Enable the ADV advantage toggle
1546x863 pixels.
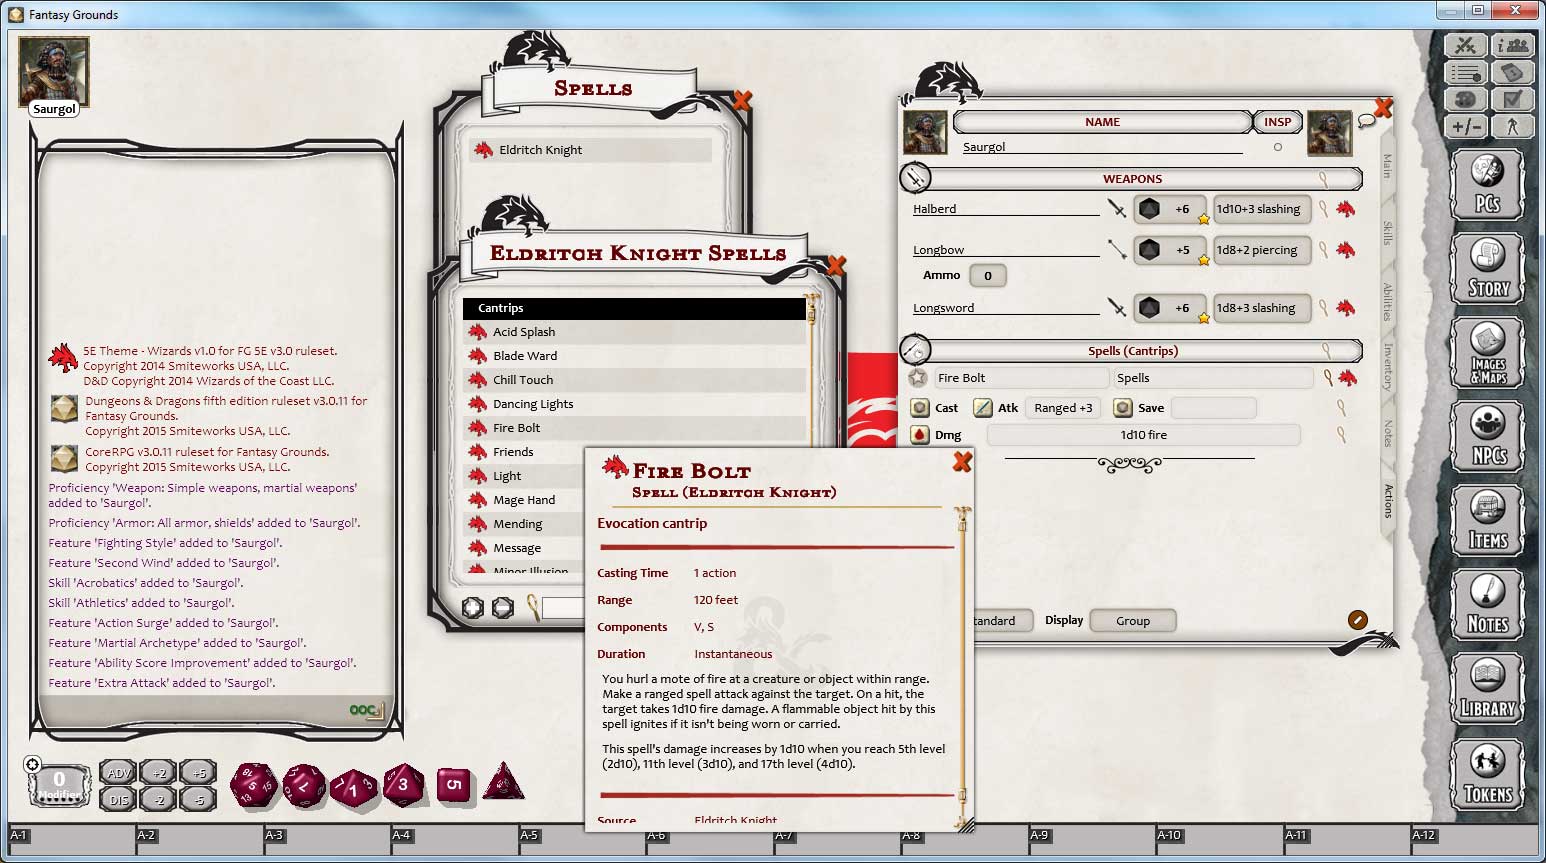[x=117, y=771]
